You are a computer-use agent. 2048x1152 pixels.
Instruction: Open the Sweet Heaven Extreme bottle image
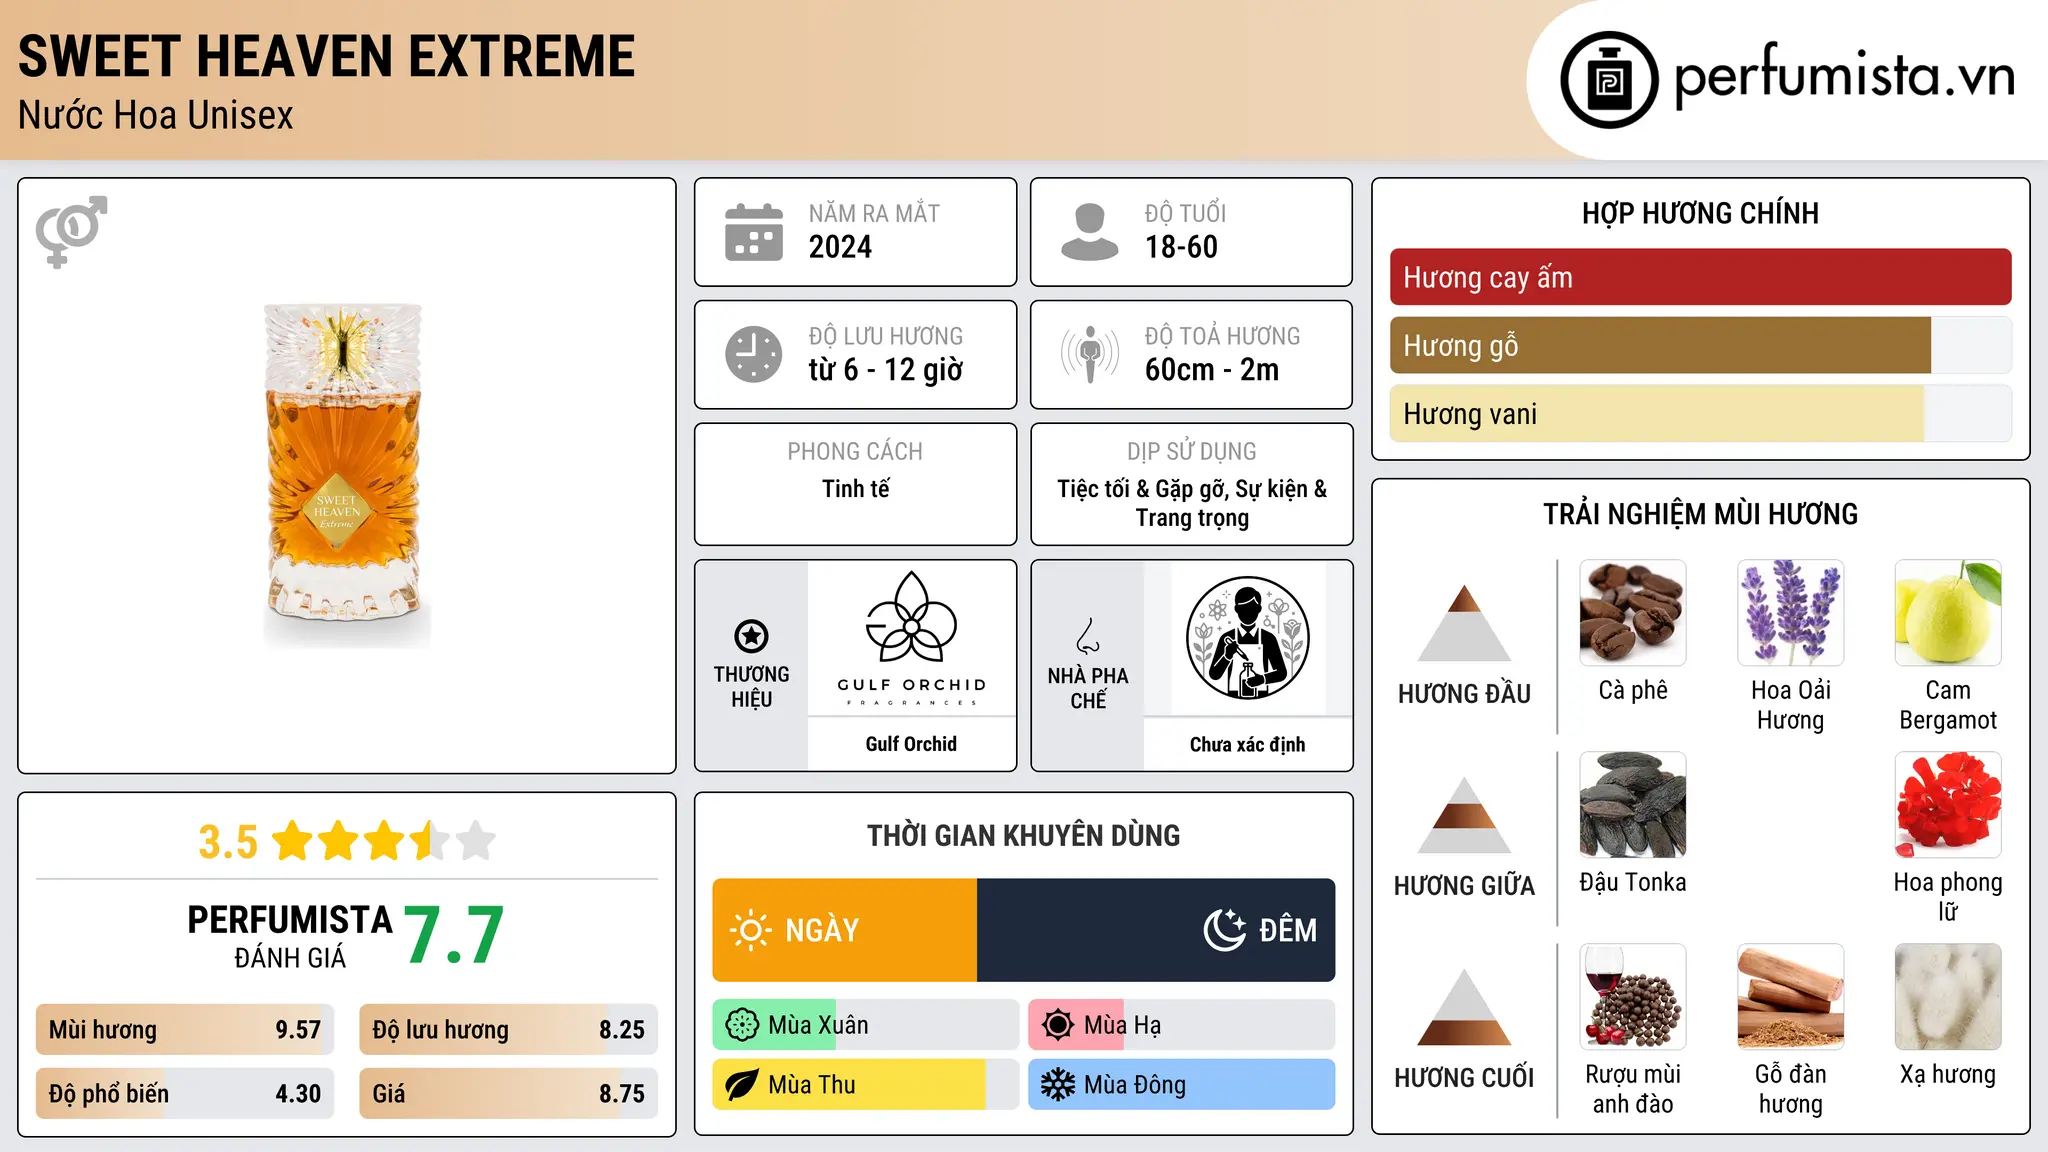tap(347, 476)
